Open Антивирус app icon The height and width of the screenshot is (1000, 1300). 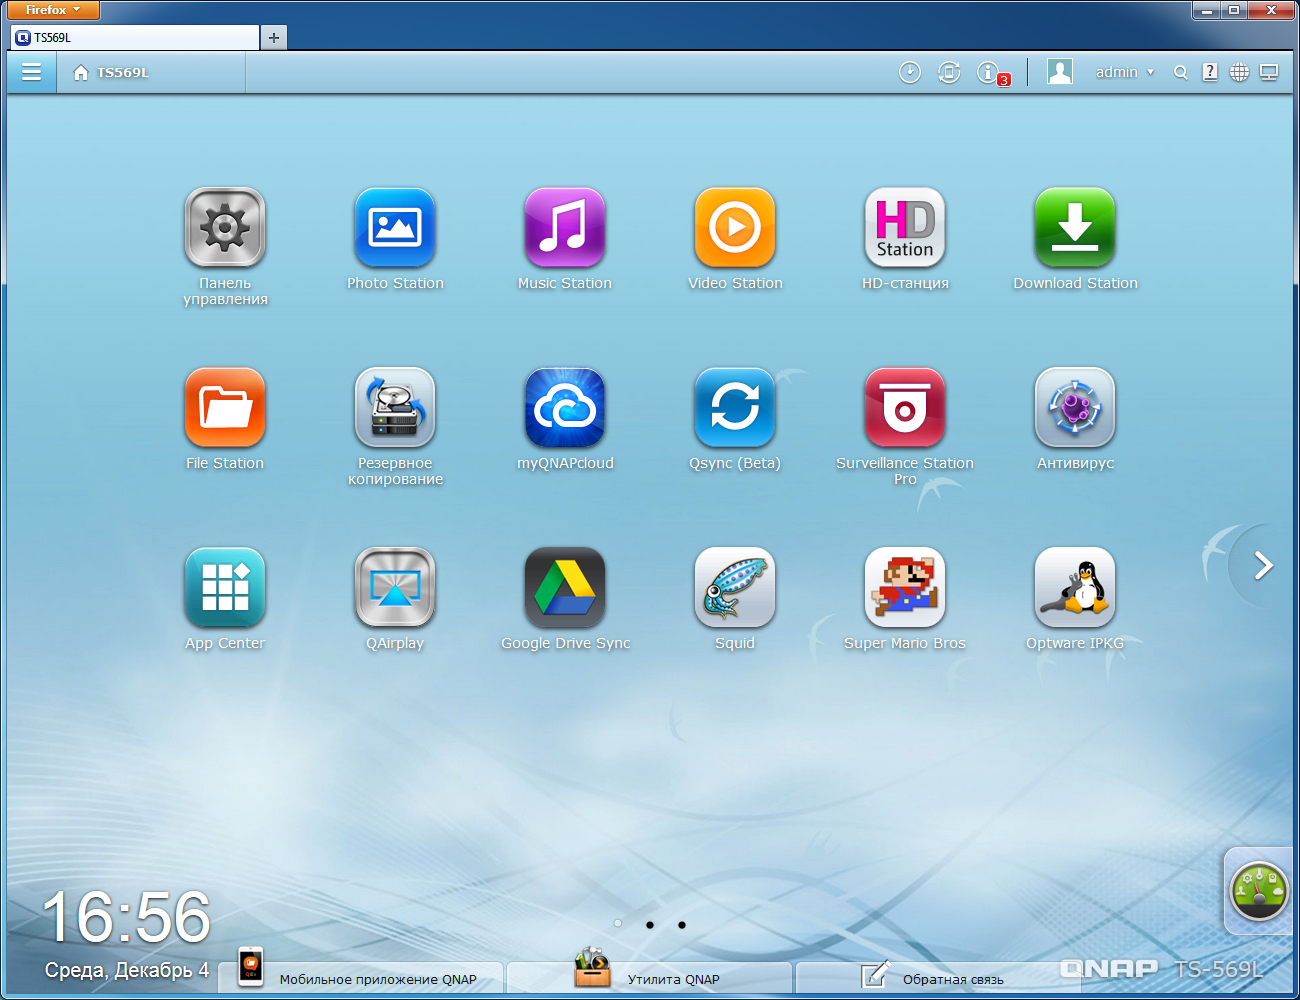(1075, 408)
